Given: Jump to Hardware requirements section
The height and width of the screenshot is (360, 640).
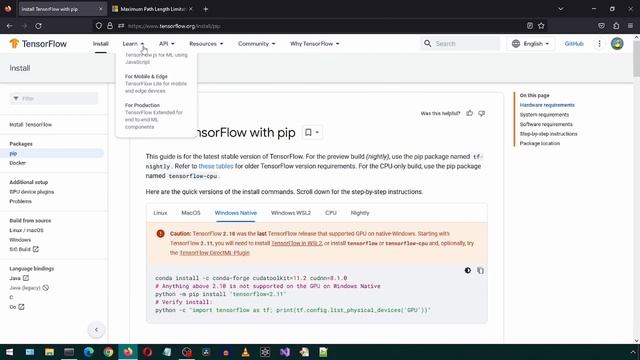Looking at the screenshot, I should [x=547, y=105].
